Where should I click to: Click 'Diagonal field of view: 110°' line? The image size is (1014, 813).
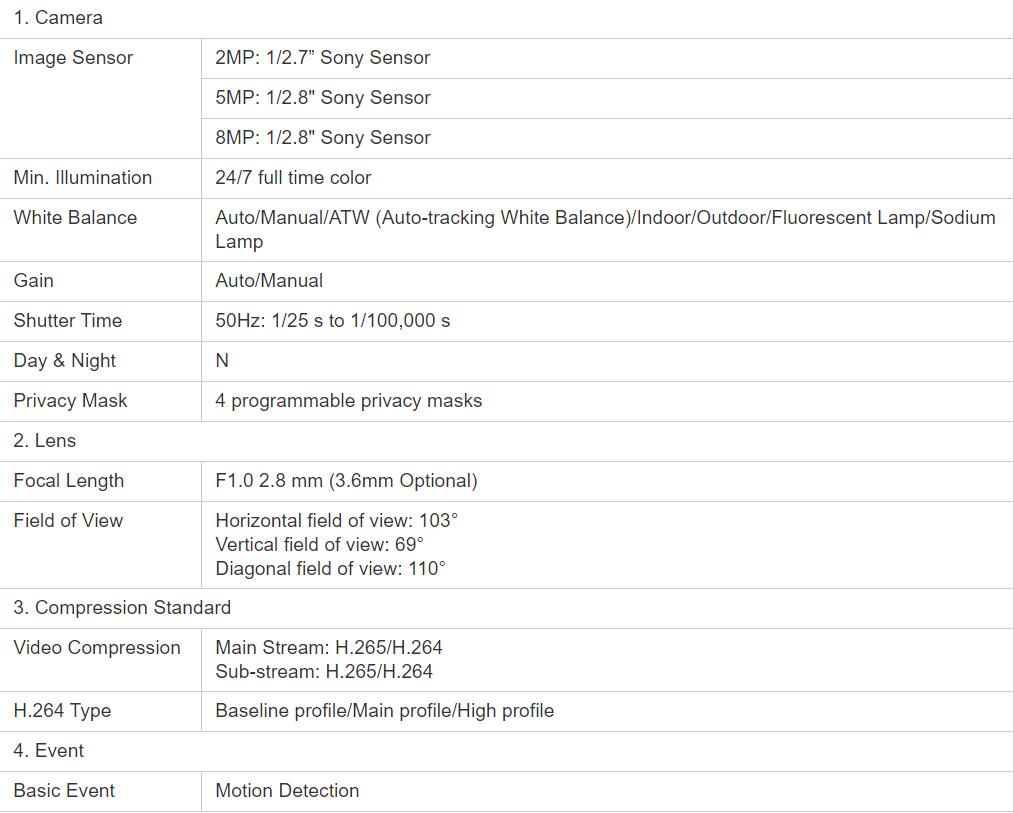(330, 569)
